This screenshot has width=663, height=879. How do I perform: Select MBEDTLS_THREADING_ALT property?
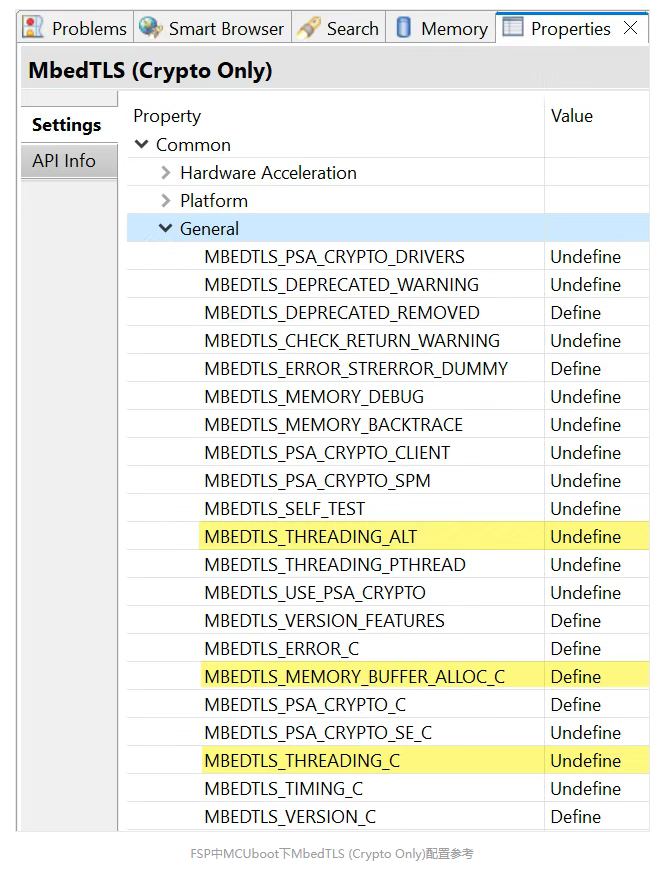(310, 536)
